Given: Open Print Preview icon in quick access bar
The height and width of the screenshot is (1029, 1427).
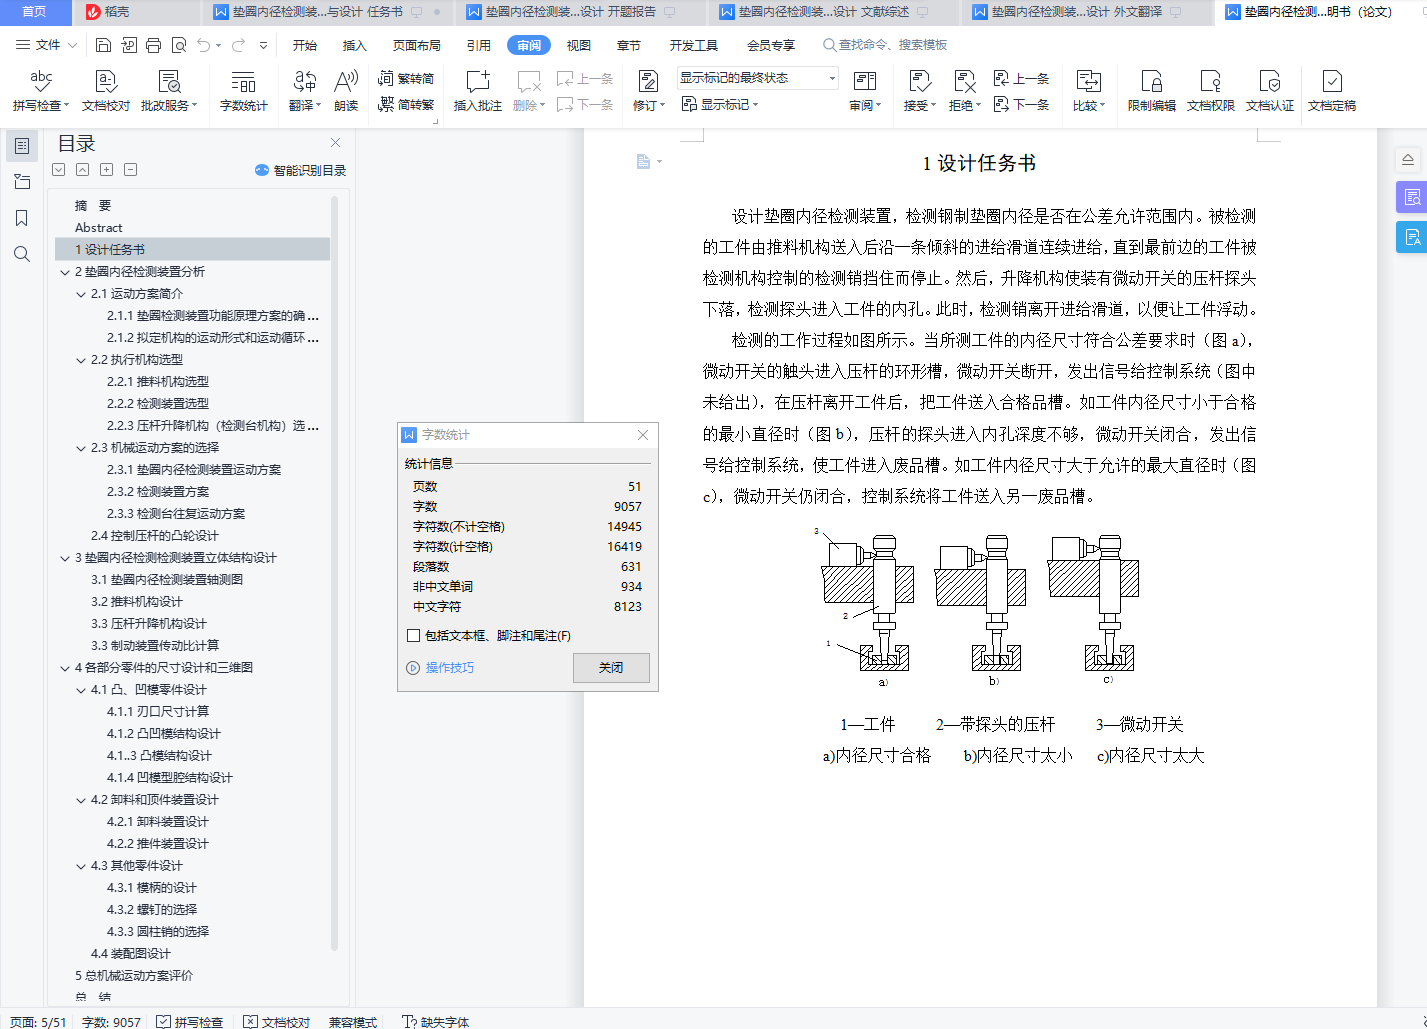Looking at the screenshot, I should [x=179, y=45].
